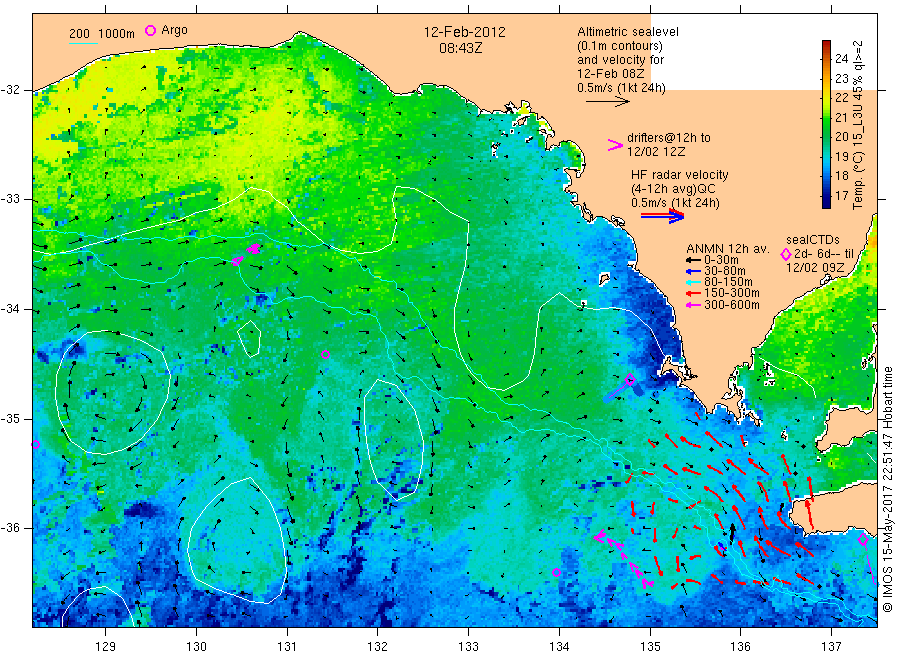
Task: Click the longitude axis label '131'
Action: tap(287, 647)
